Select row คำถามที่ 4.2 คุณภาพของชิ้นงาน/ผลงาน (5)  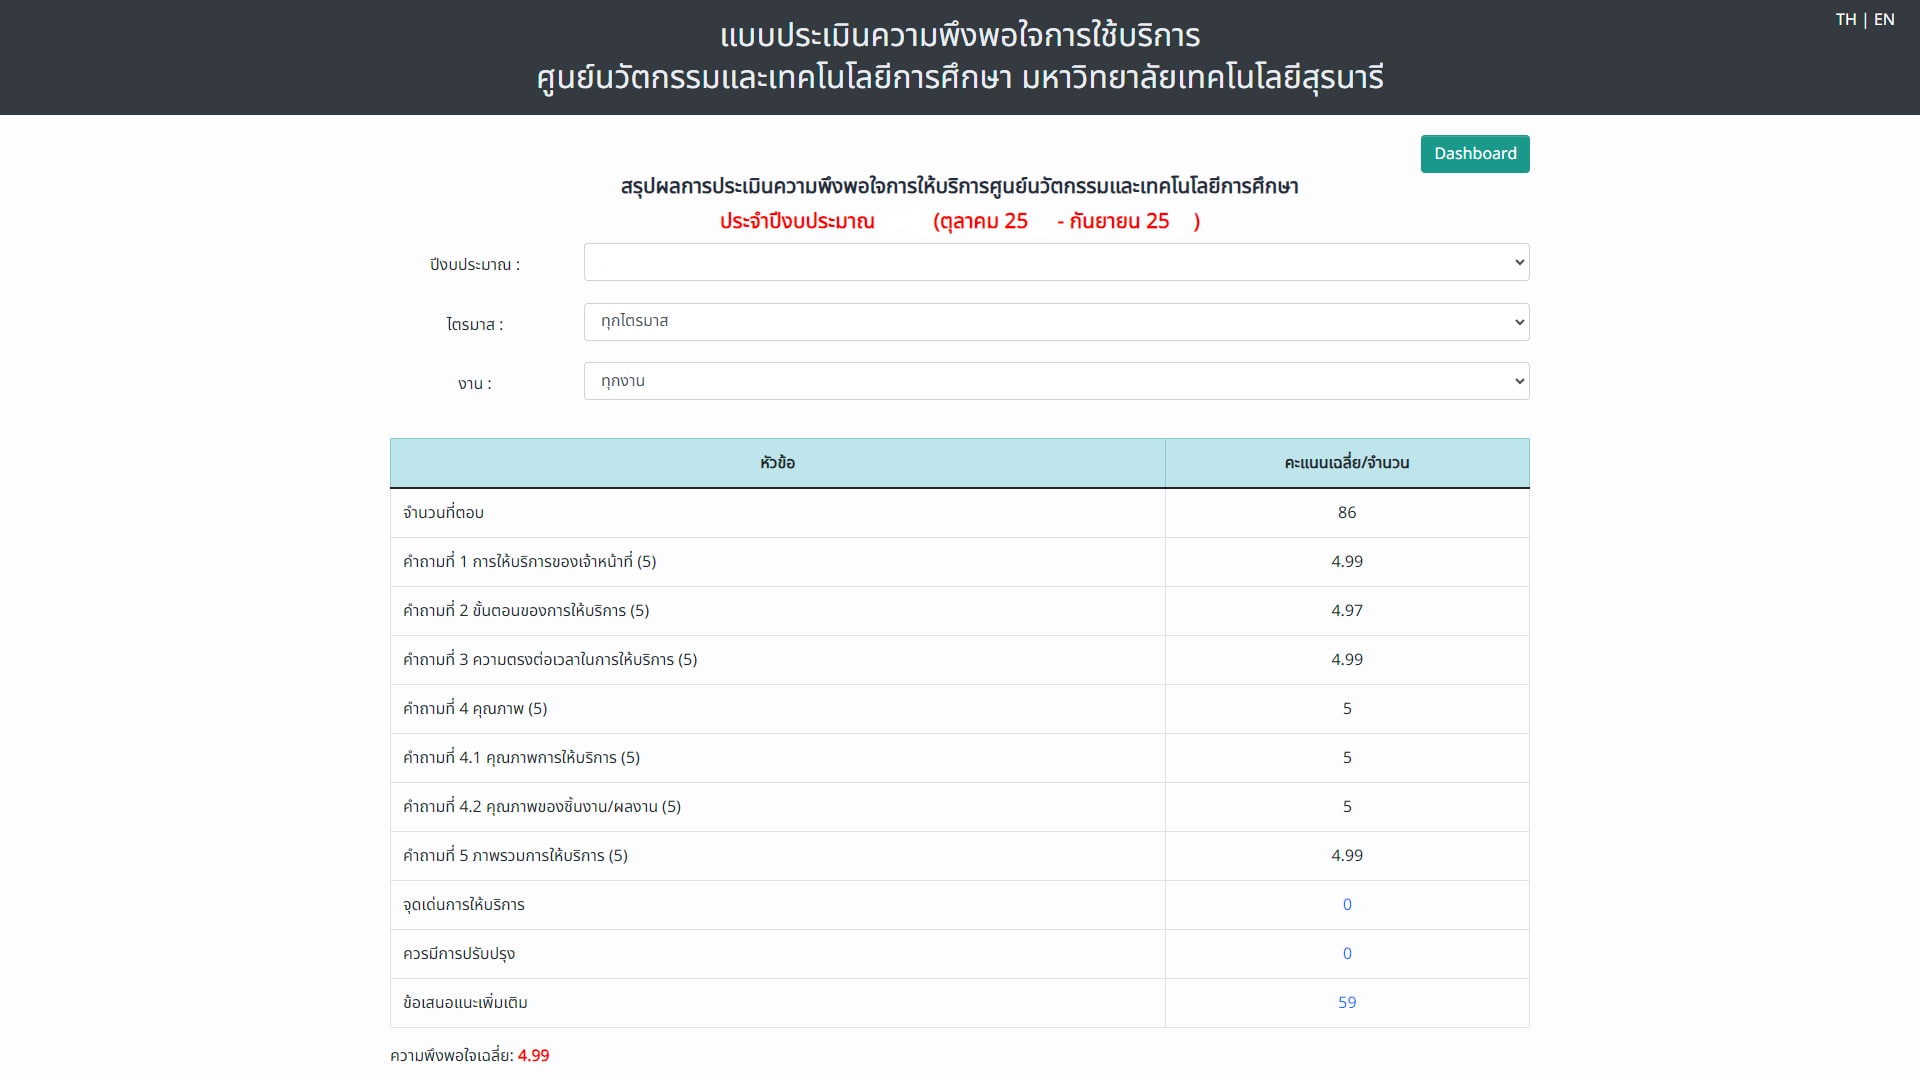tap(959, 807)
